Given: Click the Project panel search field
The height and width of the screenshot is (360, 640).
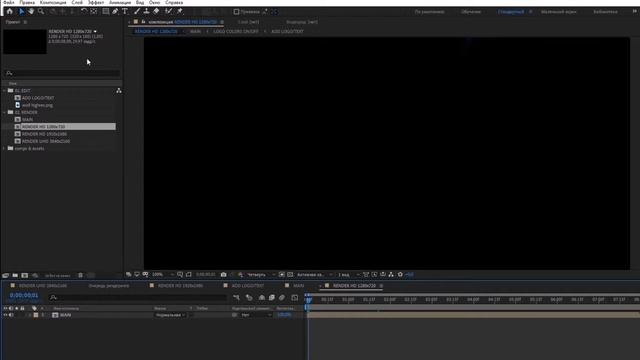Looking at the screenshot, I should click(x=62, y=73).
